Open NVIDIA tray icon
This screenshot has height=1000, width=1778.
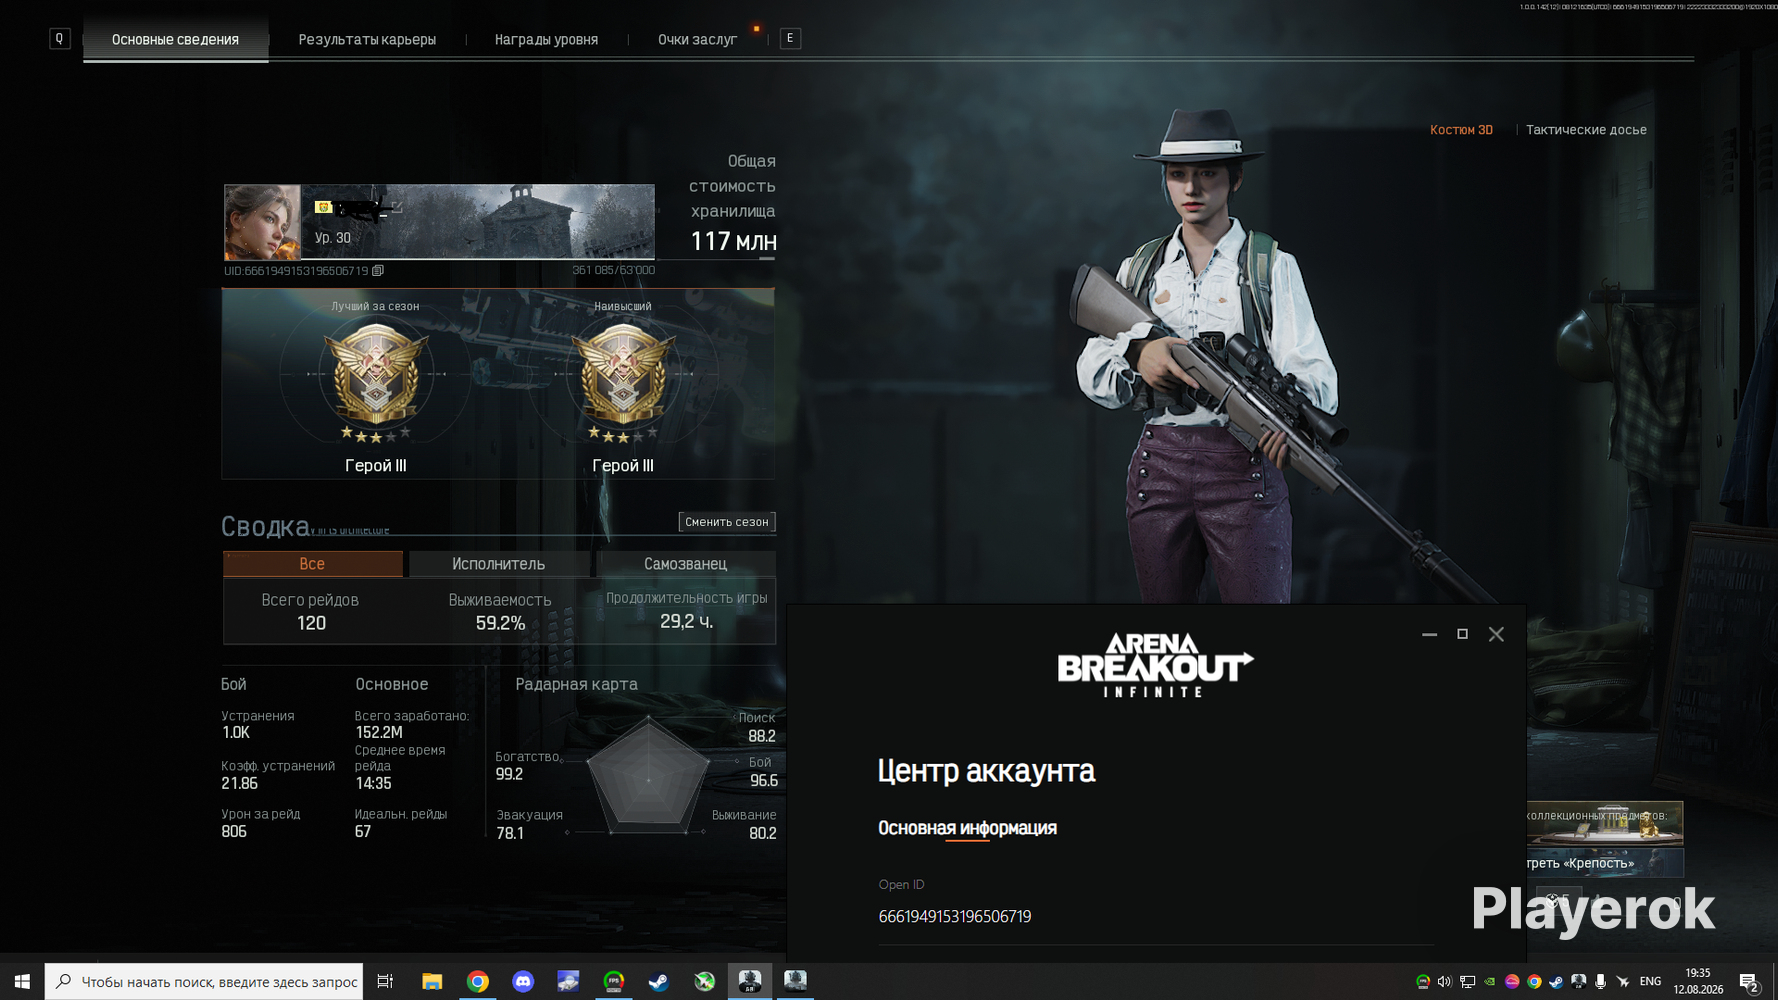coord(1489,982)
